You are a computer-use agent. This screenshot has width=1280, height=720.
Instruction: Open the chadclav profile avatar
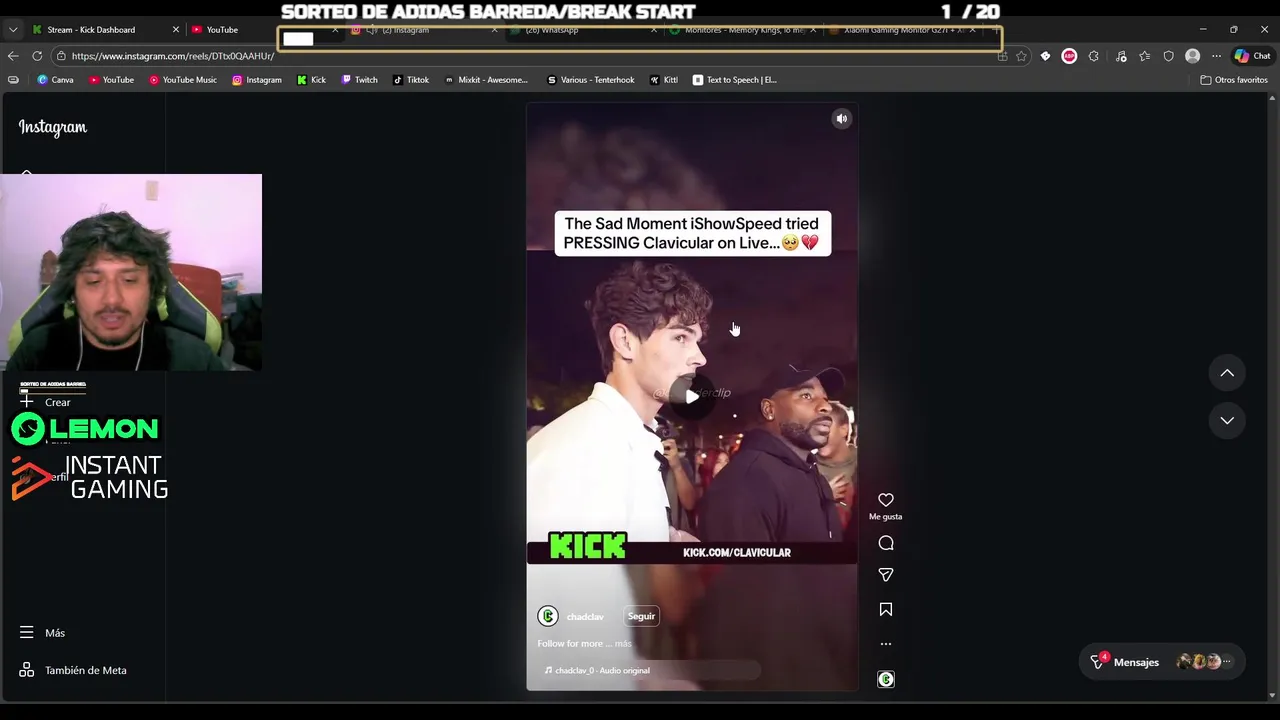click(x=547, y=617)
